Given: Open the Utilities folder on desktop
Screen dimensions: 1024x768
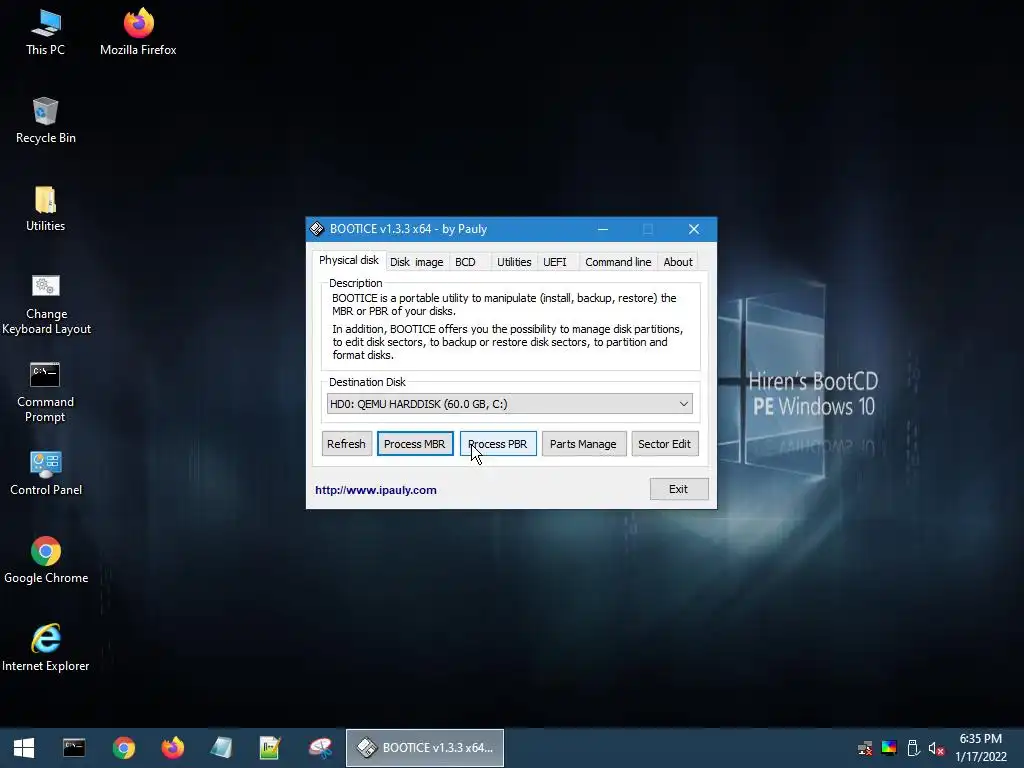Looking at the screenshot, I should tap(45, 208).
